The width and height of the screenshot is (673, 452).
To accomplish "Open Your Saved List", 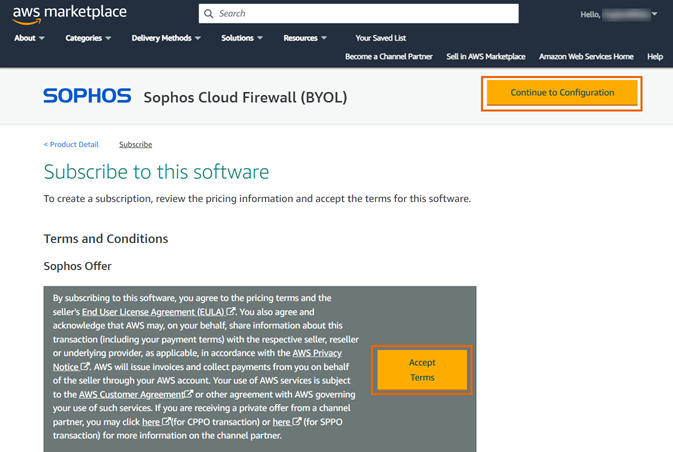I will coord(380,38).
